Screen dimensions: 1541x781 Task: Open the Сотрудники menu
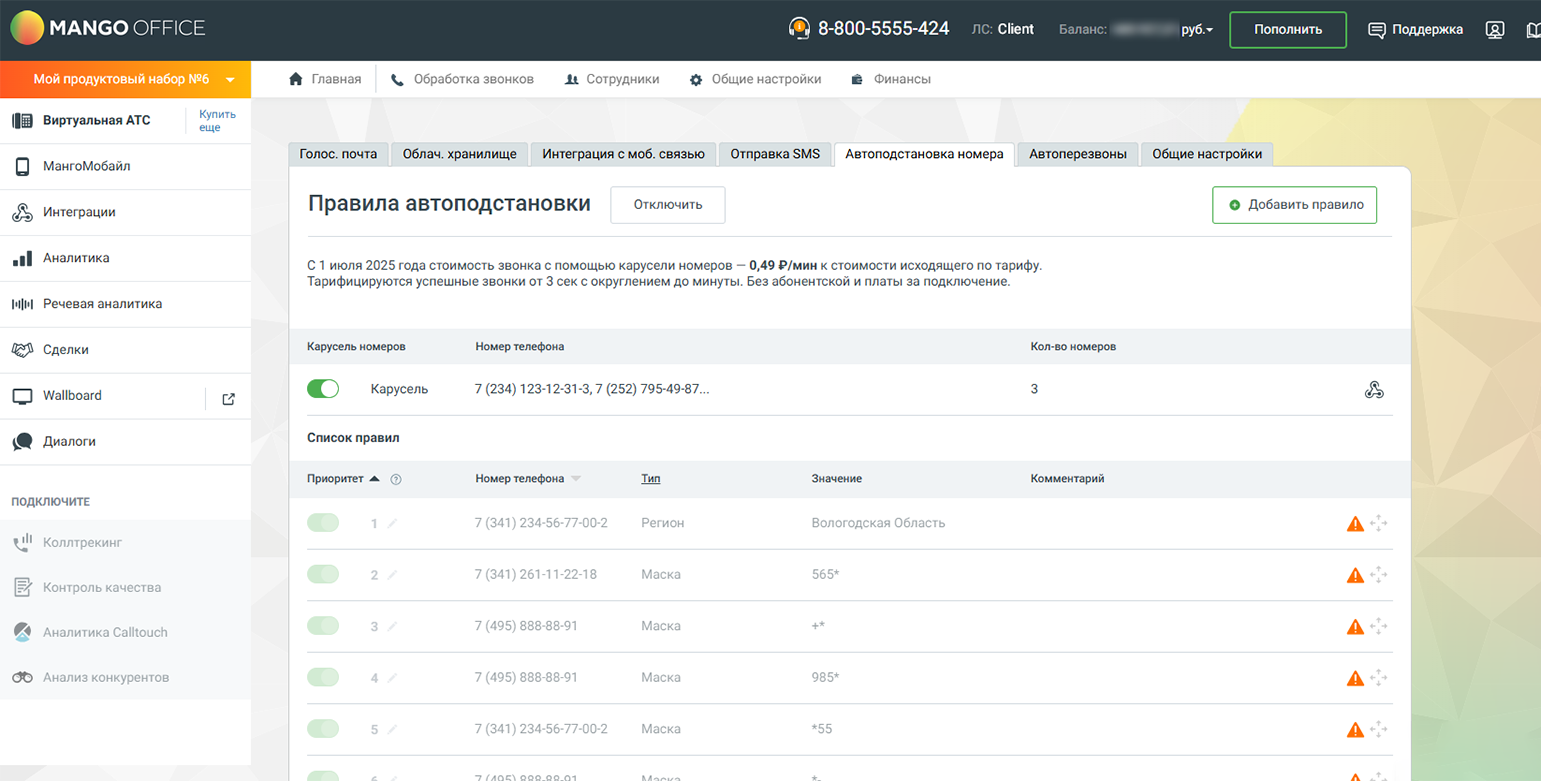tap(612, 79)
